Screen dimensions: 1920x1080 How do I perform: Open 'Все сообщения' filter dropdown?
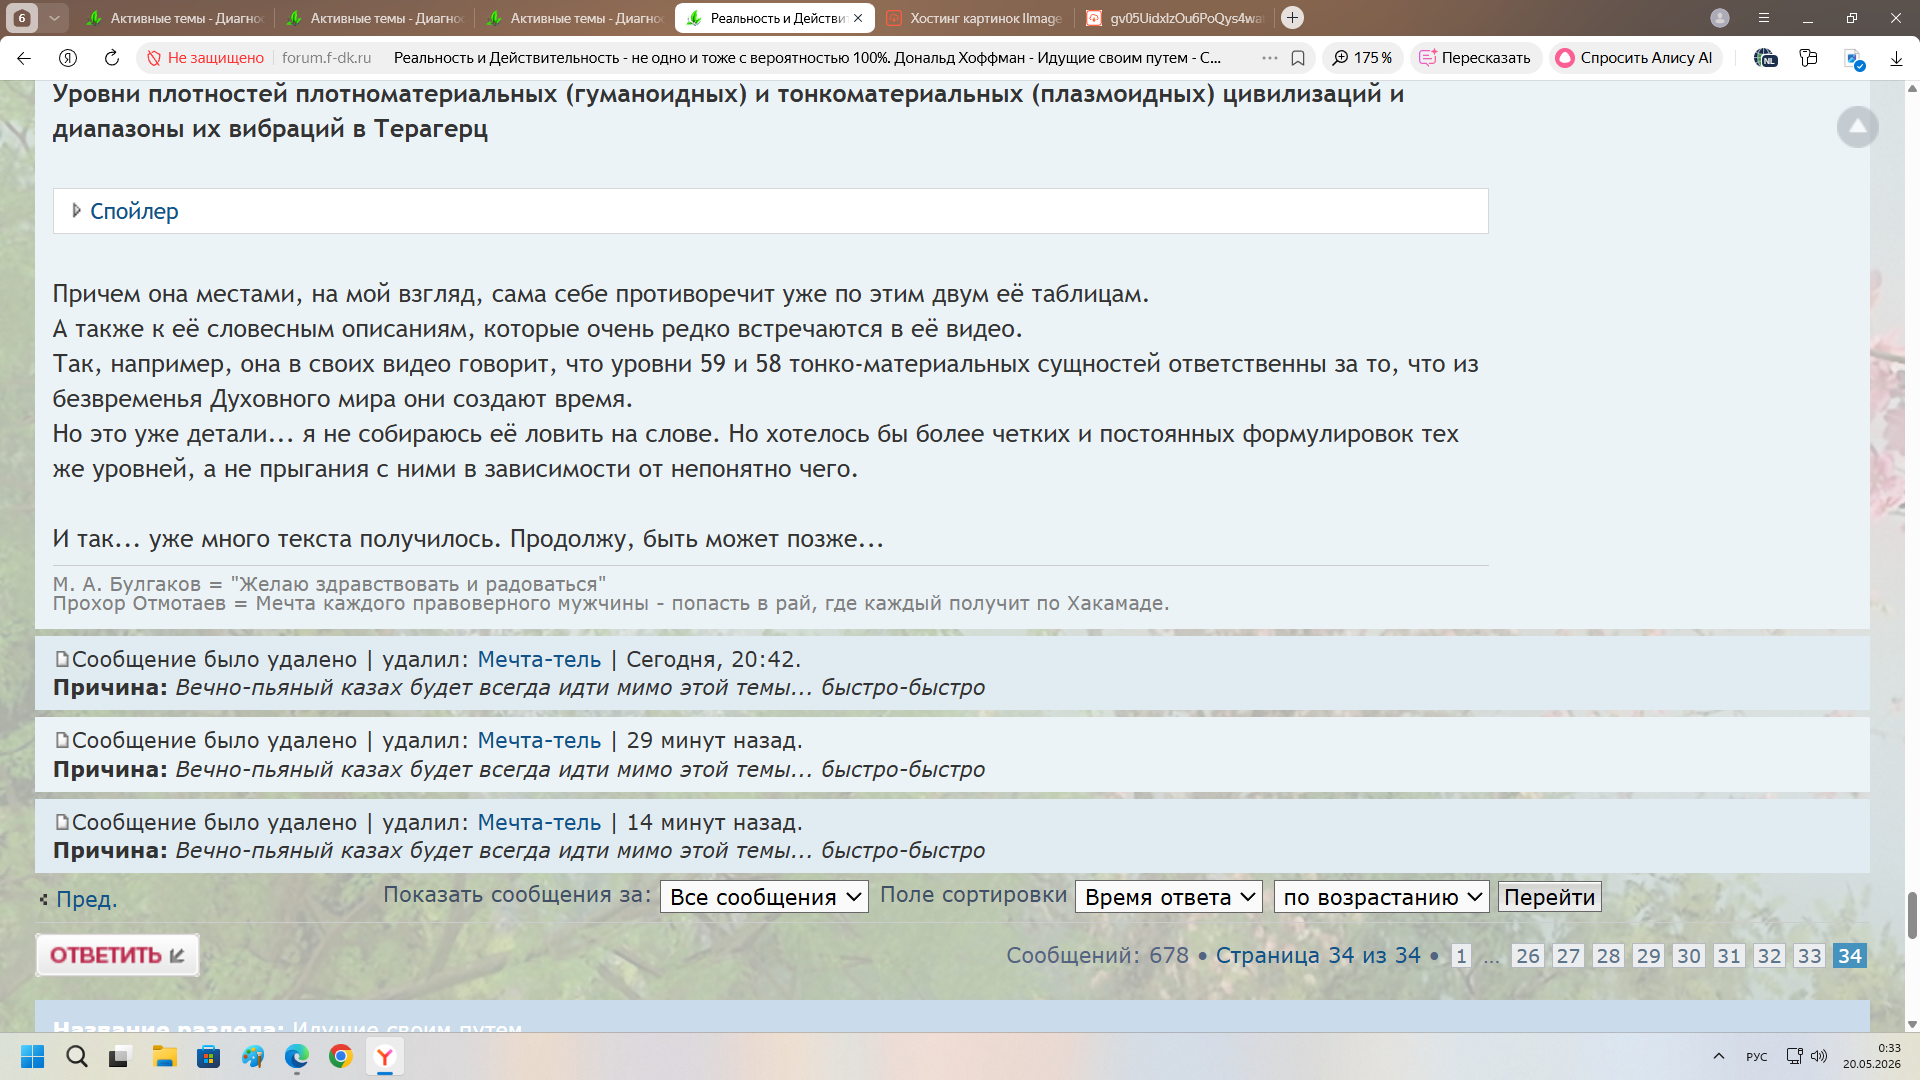(x=764, y=897)
